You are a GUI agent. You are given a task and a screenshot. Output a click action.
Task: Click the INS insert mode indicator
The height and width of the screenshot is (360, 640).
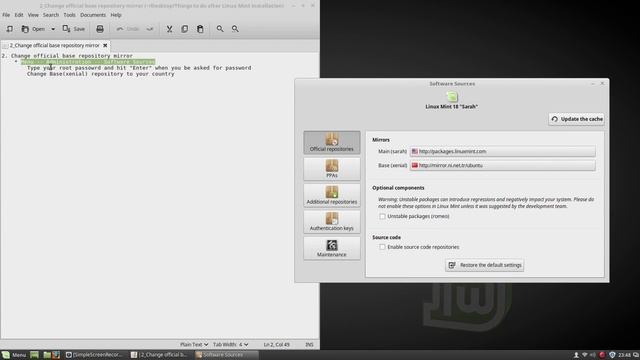pos(309,344)
